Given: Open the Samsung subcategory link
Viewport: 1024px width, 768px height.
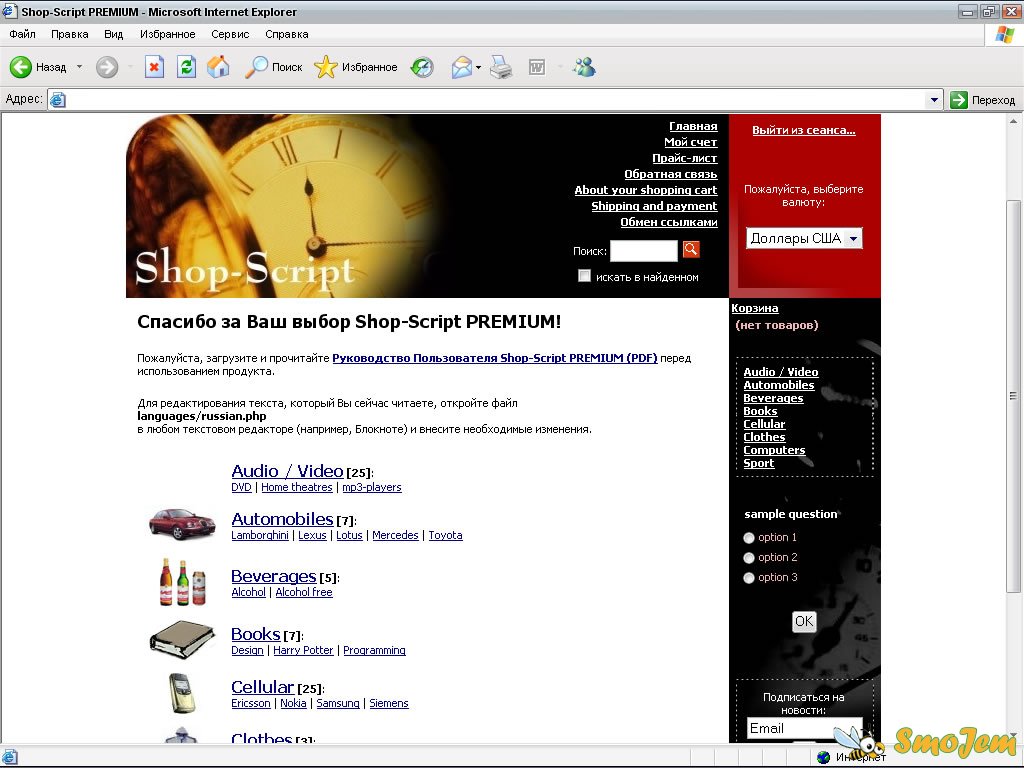Looking at the screenshot, I should click(x=338, y=703).
